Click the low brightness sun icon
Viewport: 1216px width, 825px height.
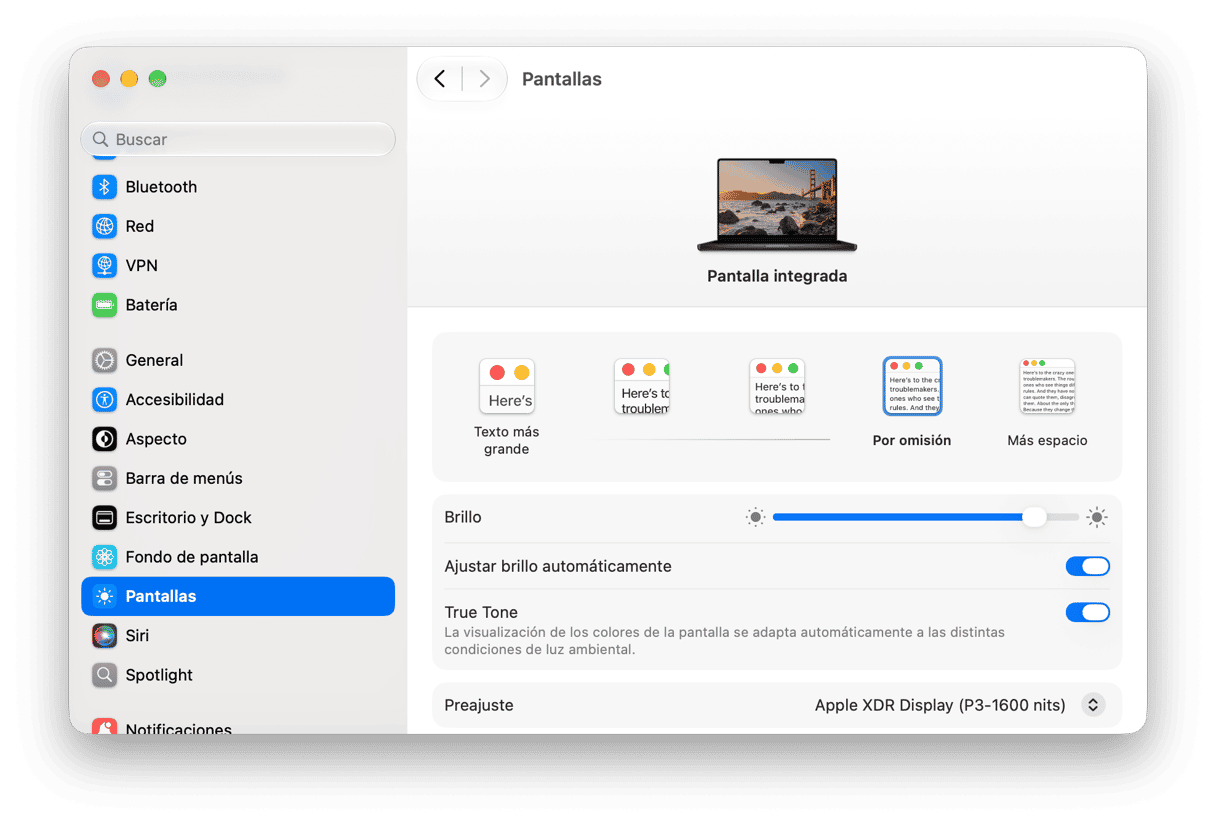(x=755, y=517)
